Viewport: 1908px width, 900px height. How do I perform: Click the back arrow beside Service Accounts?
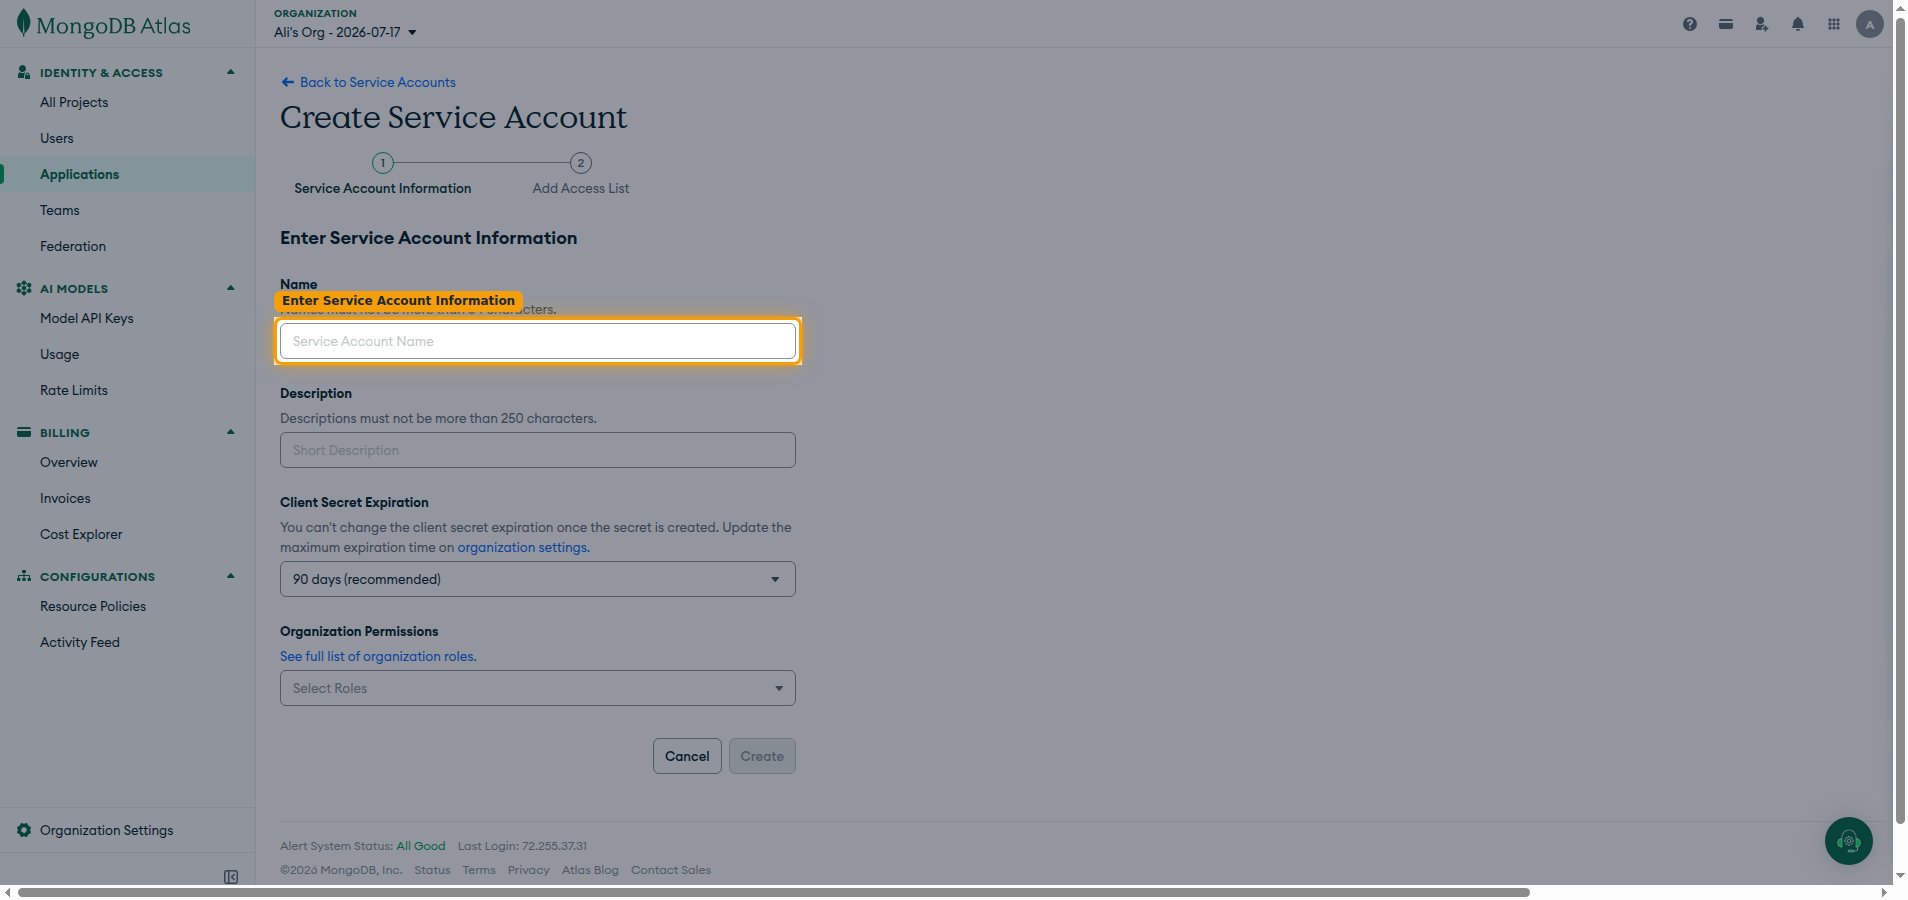click(x=288, y=82)
